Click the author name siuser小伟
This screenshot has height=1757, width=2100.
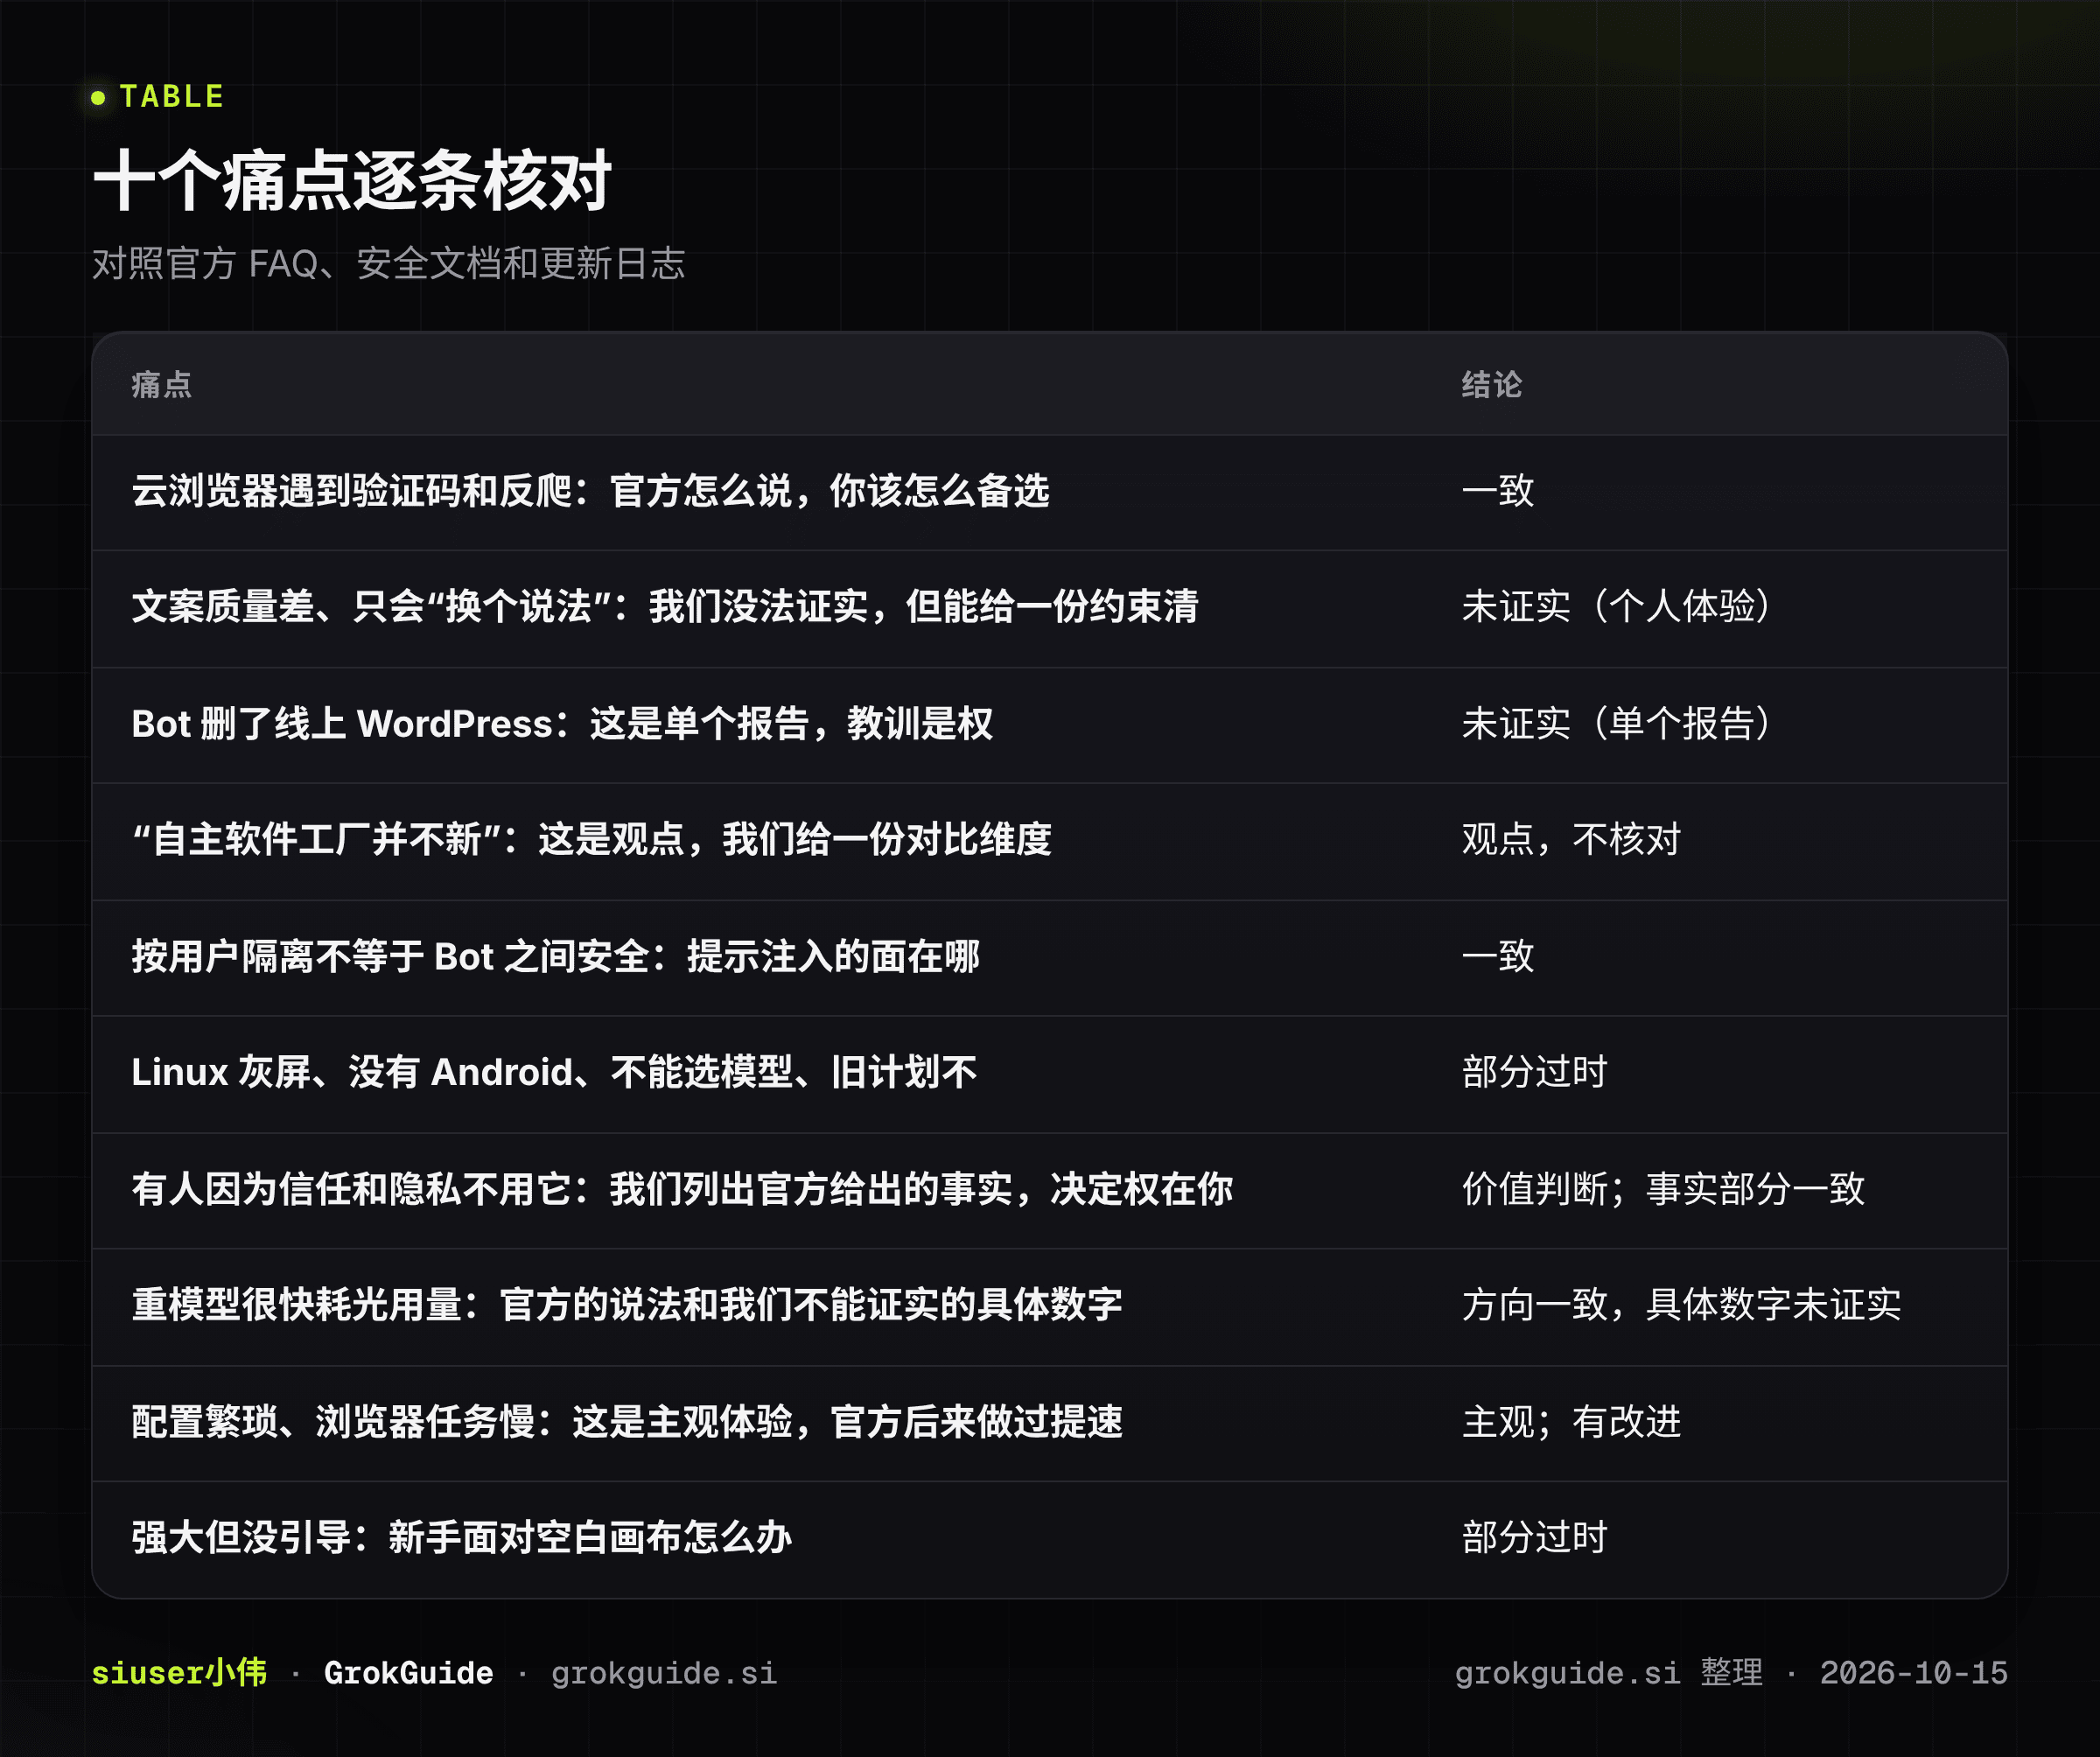coord(179,1672)
